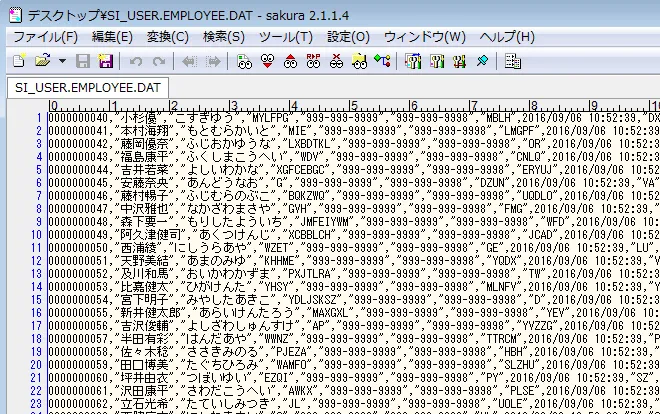
Task: Expand the recent files dropdown arrow
Action: pyautogui.click(x=62, y=61)
